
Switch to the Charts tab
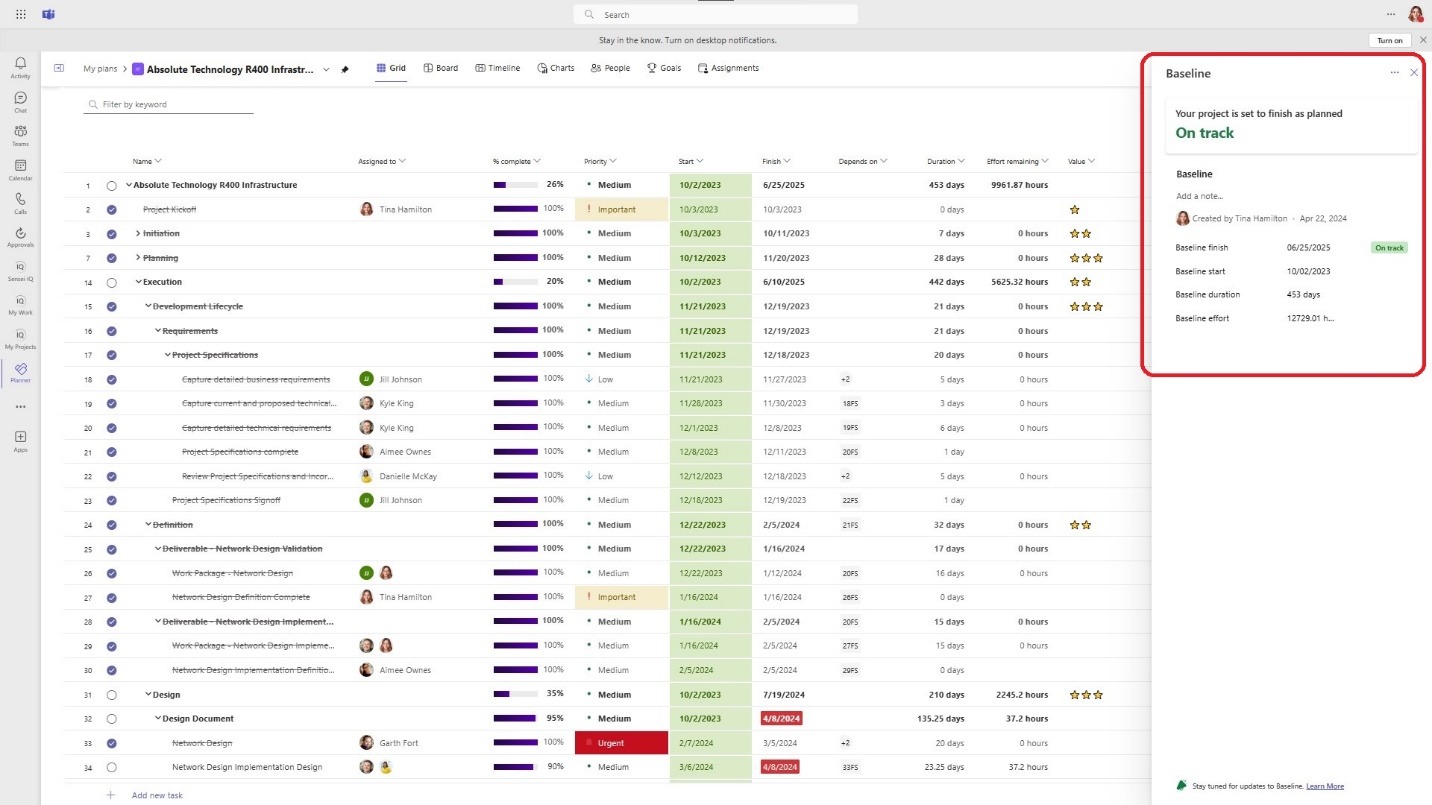tap(556, 68)
